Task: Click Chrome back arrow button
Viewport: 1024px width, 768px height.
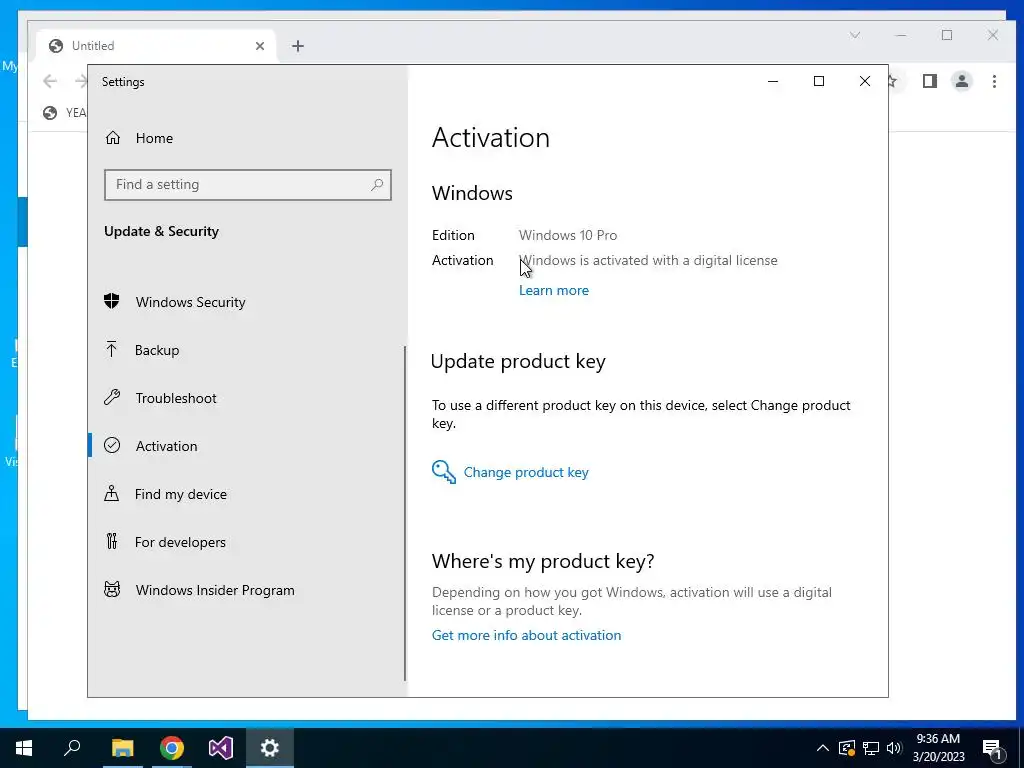Action: (50, 81)
